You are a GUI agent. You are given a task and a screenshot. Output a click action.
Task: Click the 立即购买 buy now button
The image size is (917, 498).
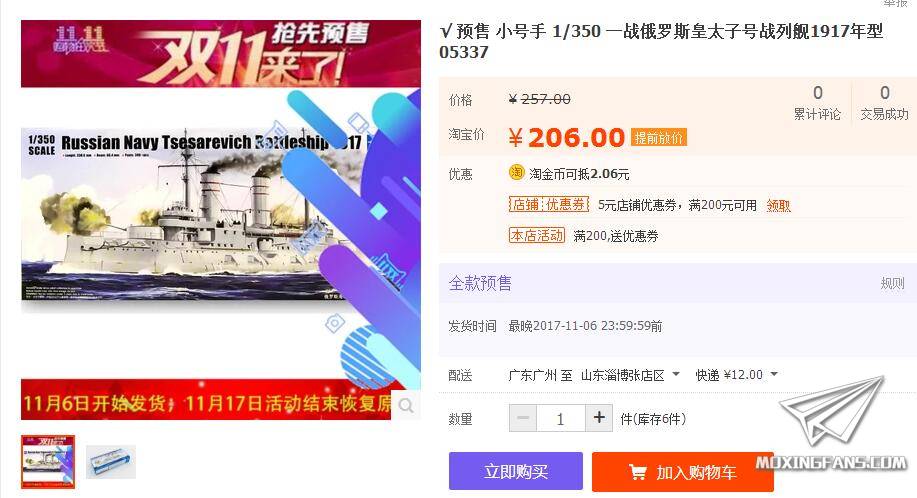pyautogui.click(x=516, y=471)
